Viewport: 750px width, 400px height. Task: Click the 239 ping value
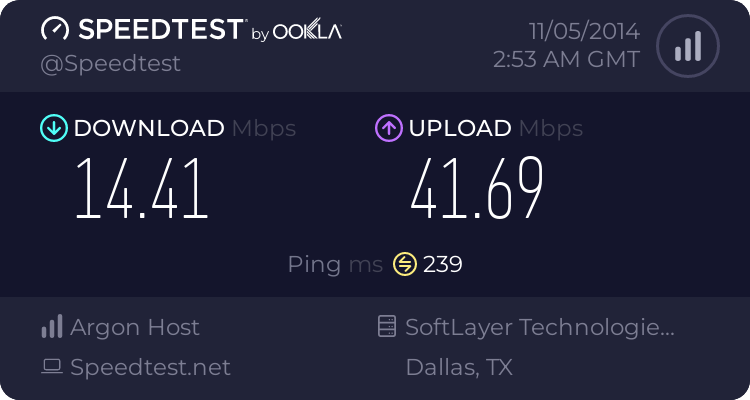pyautogui.click(x=443, y=264)
